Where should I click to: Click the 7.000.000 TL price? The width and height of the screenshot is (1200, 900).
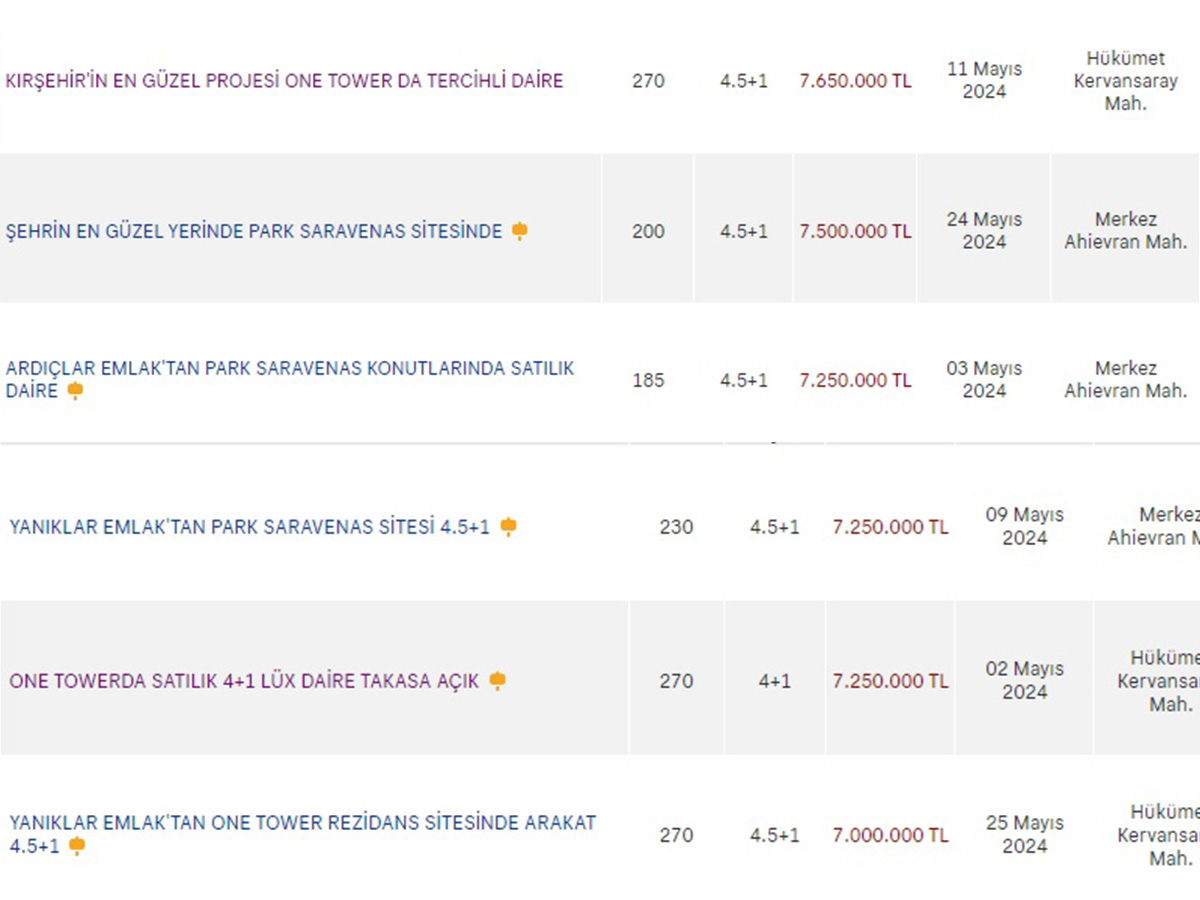click(x=890, y=835)
